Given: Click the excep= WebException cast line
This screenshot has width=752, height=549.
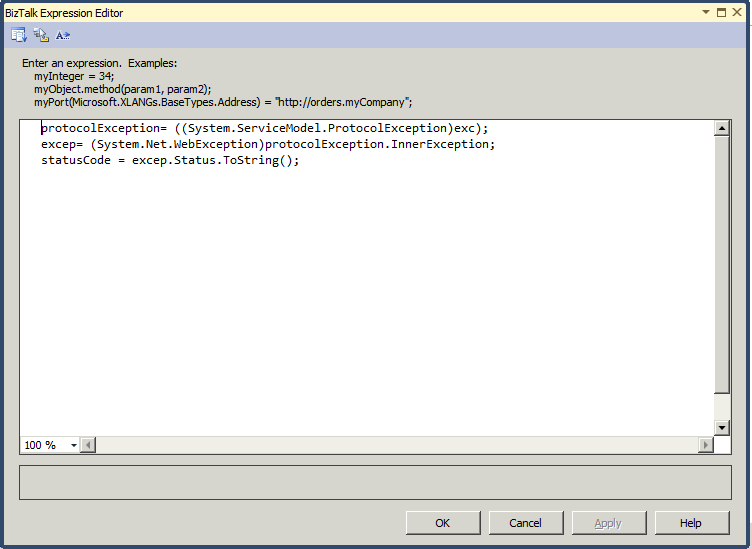Looking at the screenshot, I should point(268,144).
